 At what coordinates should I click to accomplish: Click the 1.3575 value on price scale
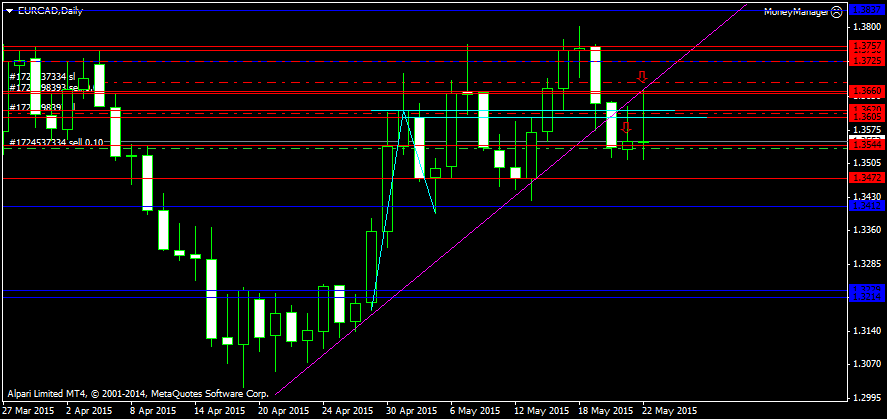pos(867,130)
